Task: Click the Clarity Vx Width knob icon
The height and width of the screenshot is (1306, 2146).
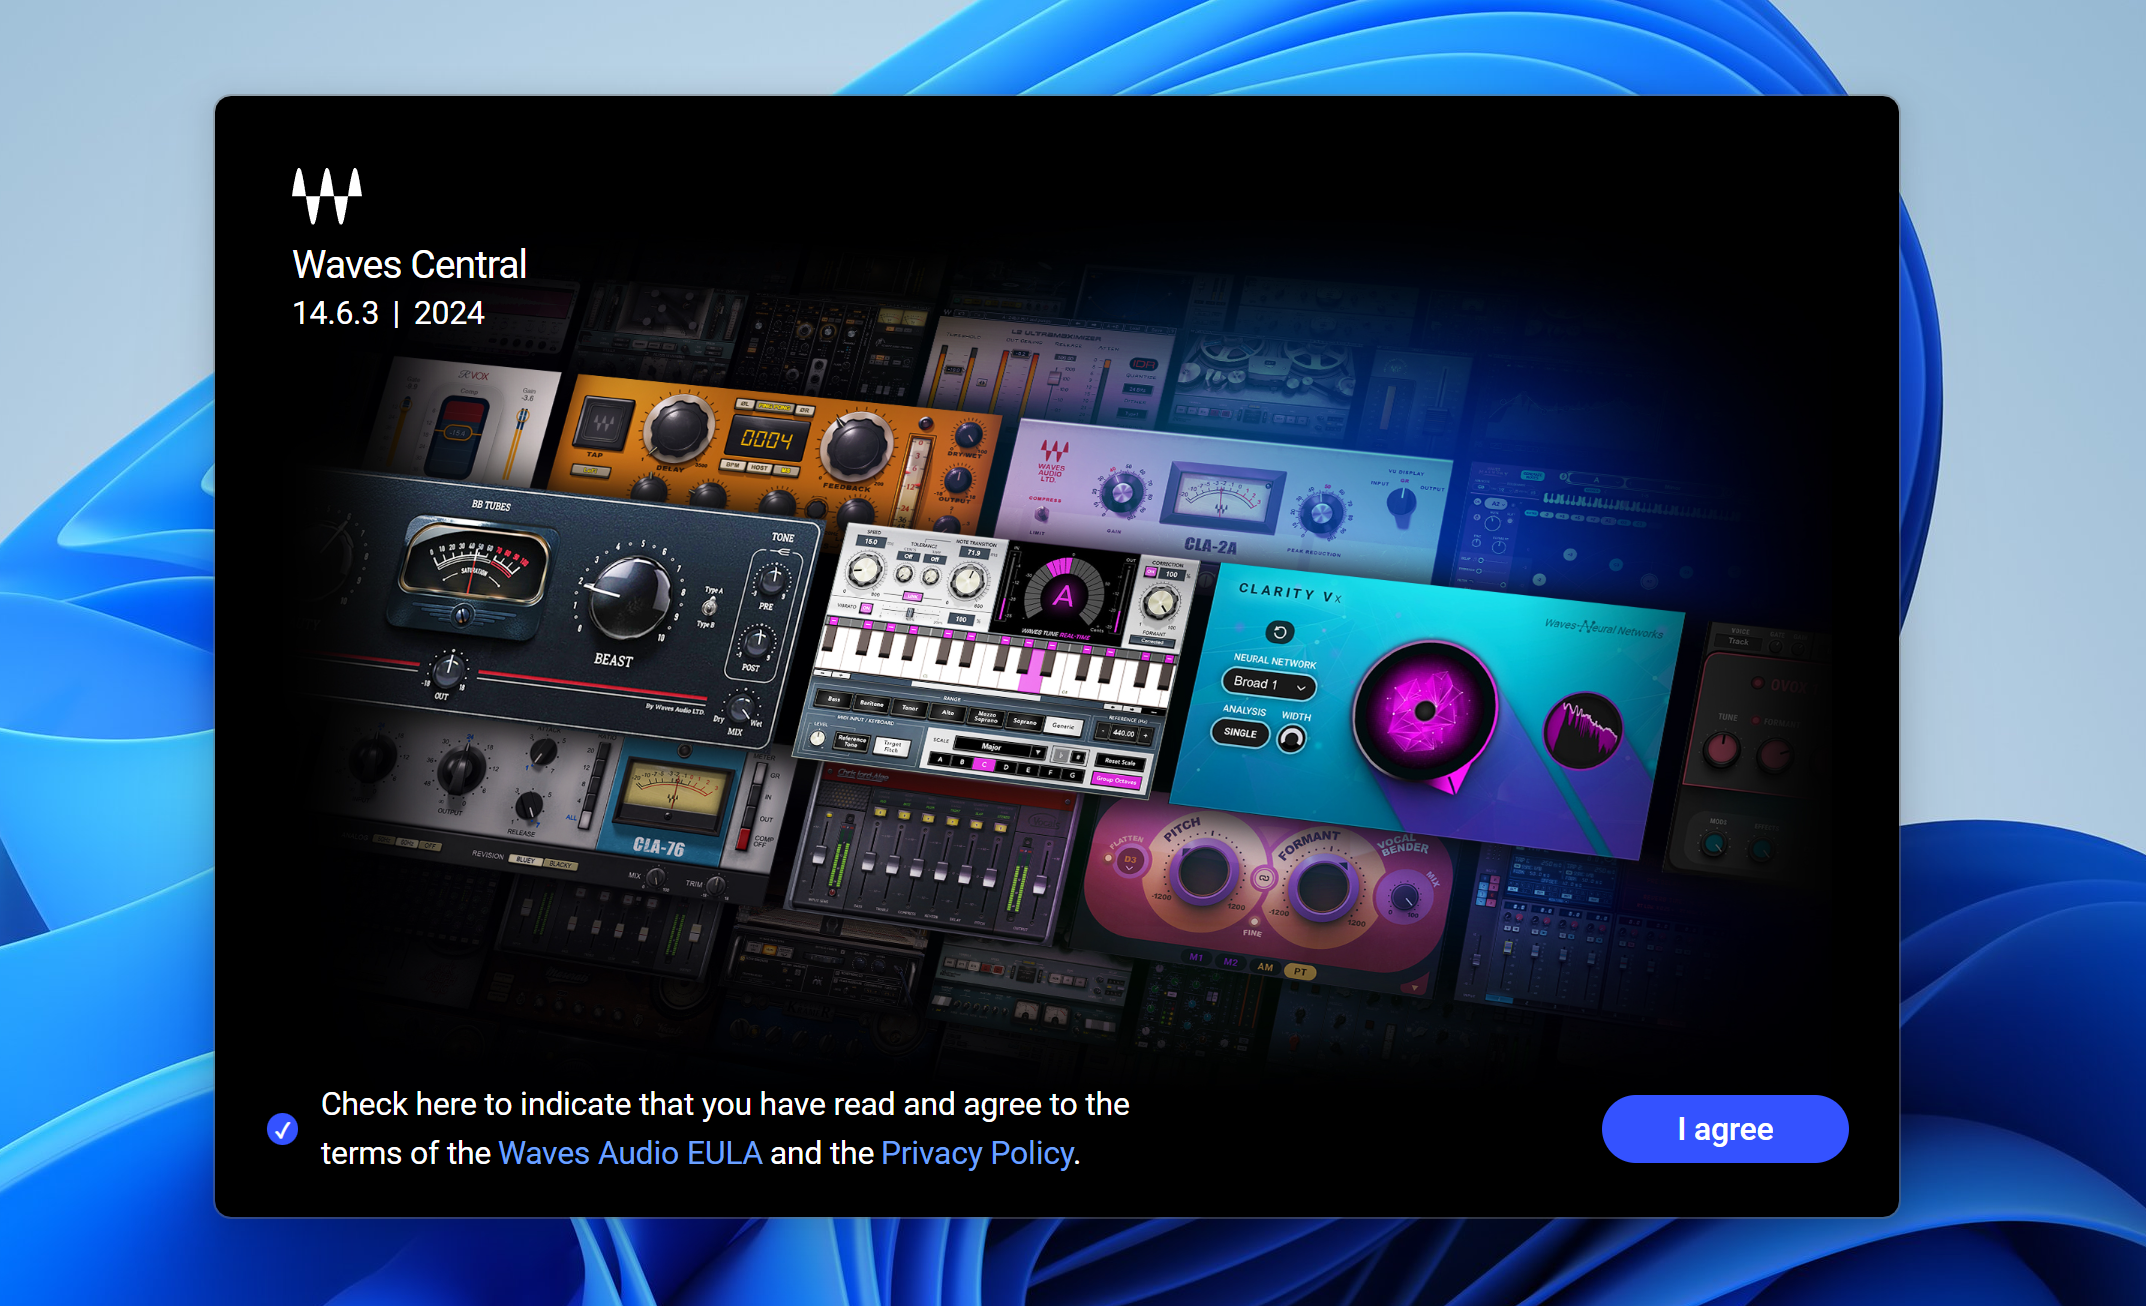Action: click(1292, 739)
